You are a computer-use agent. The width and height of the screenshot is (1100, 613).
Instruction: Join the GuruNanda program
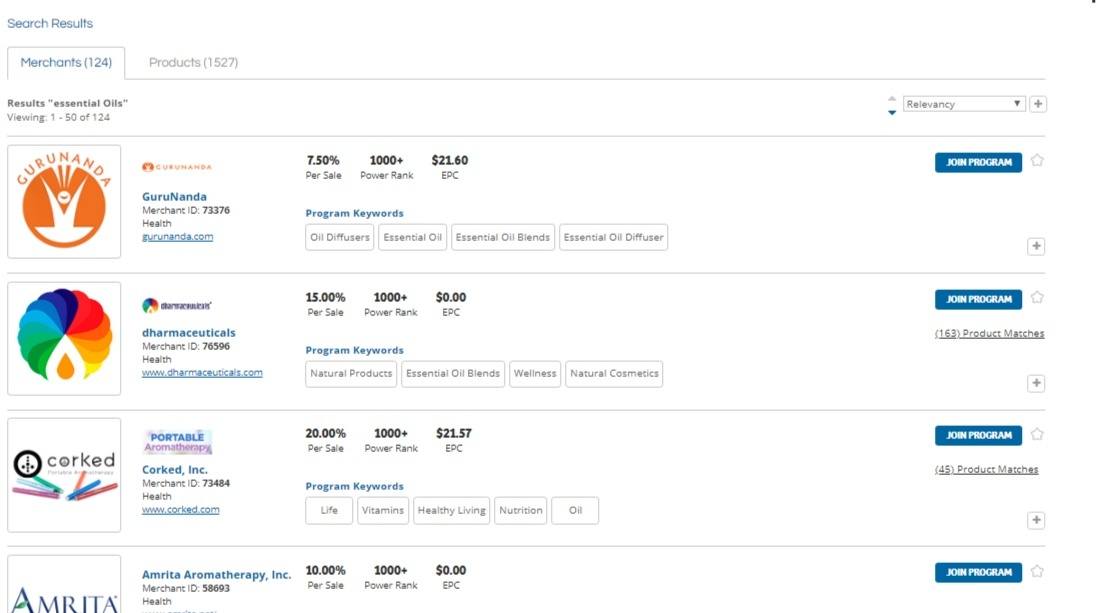point(978,162)
